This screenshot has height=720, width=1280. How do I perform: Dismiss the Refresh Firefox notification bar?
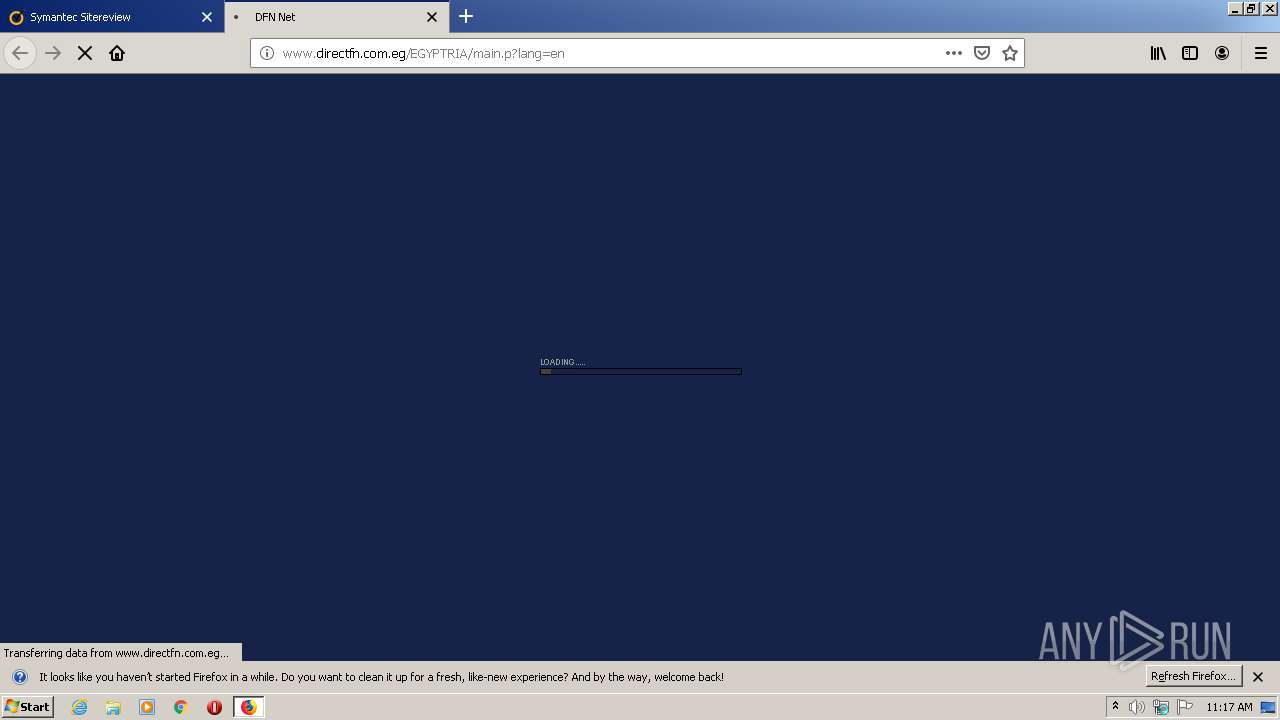click(1258, 677)
